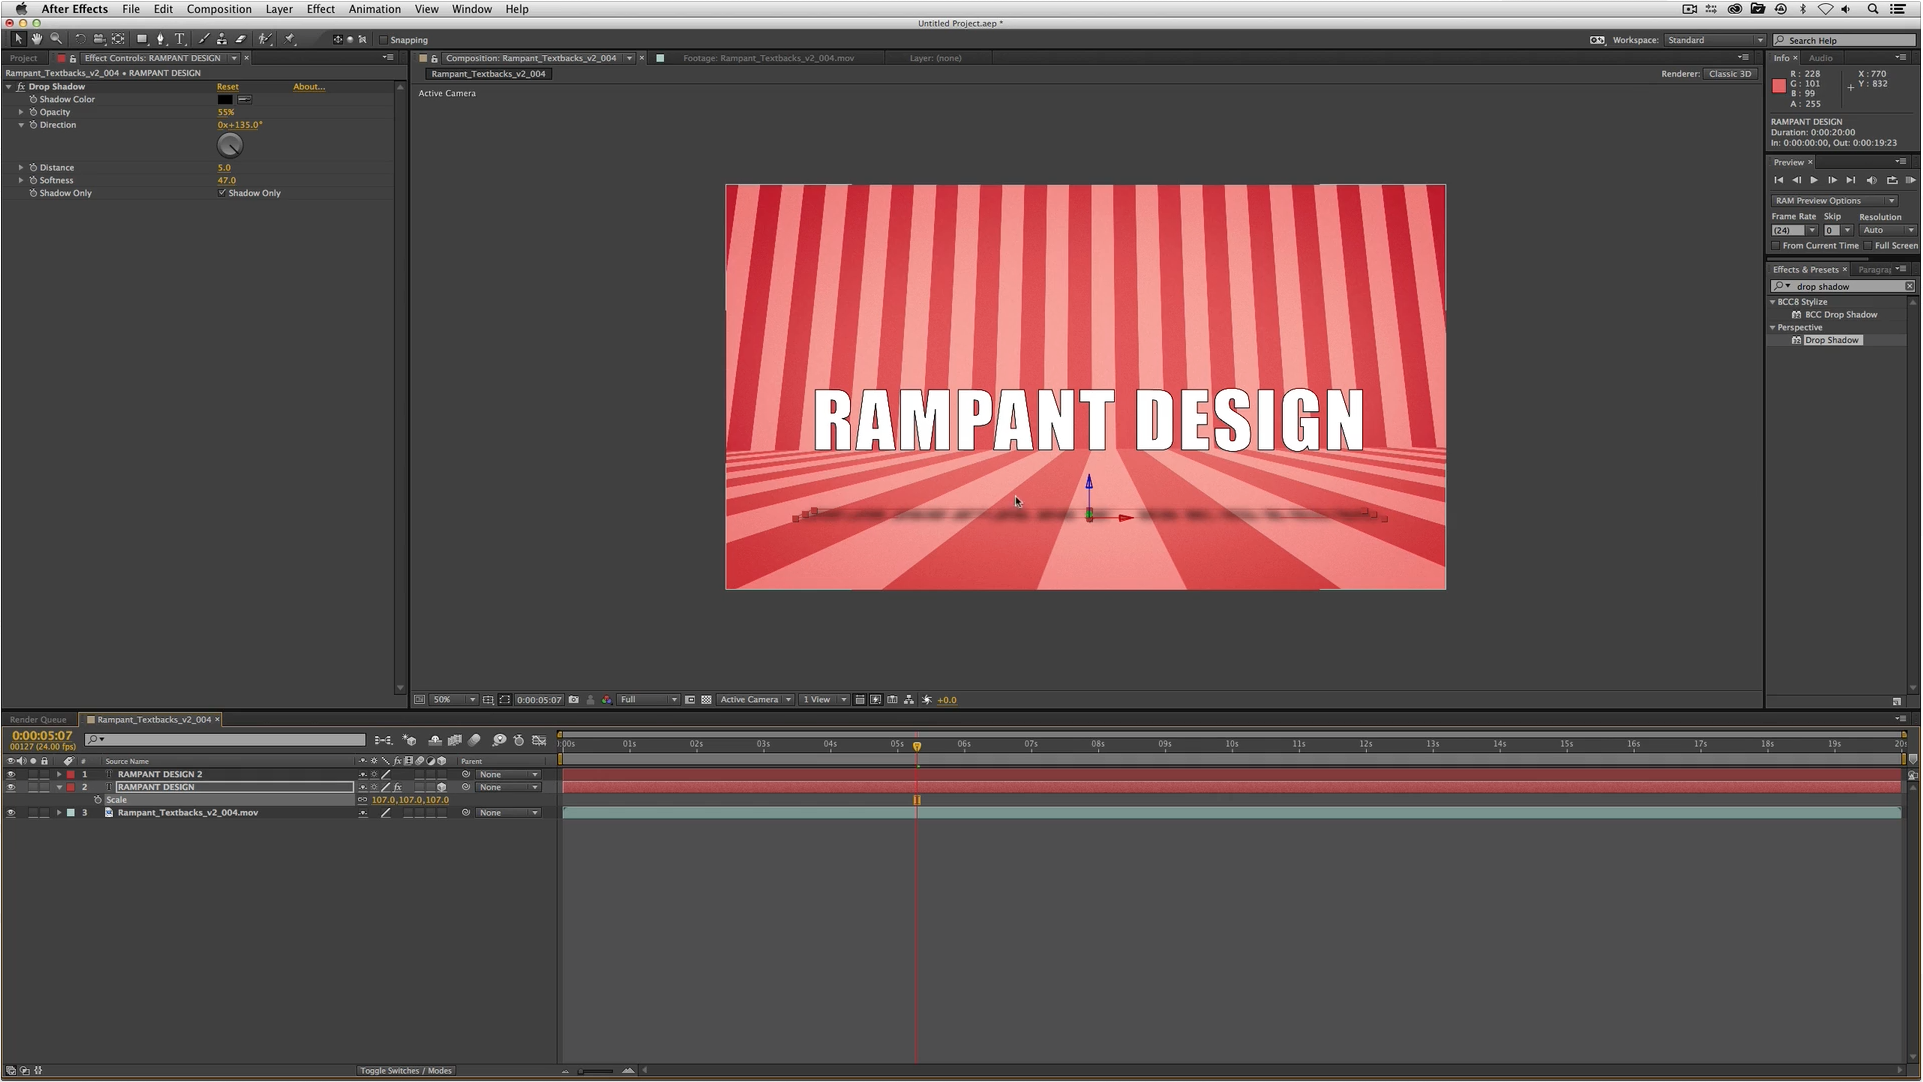Open the Animation menu
The height and width of the screenshot is (1082, 1923).
pos(374,9)
